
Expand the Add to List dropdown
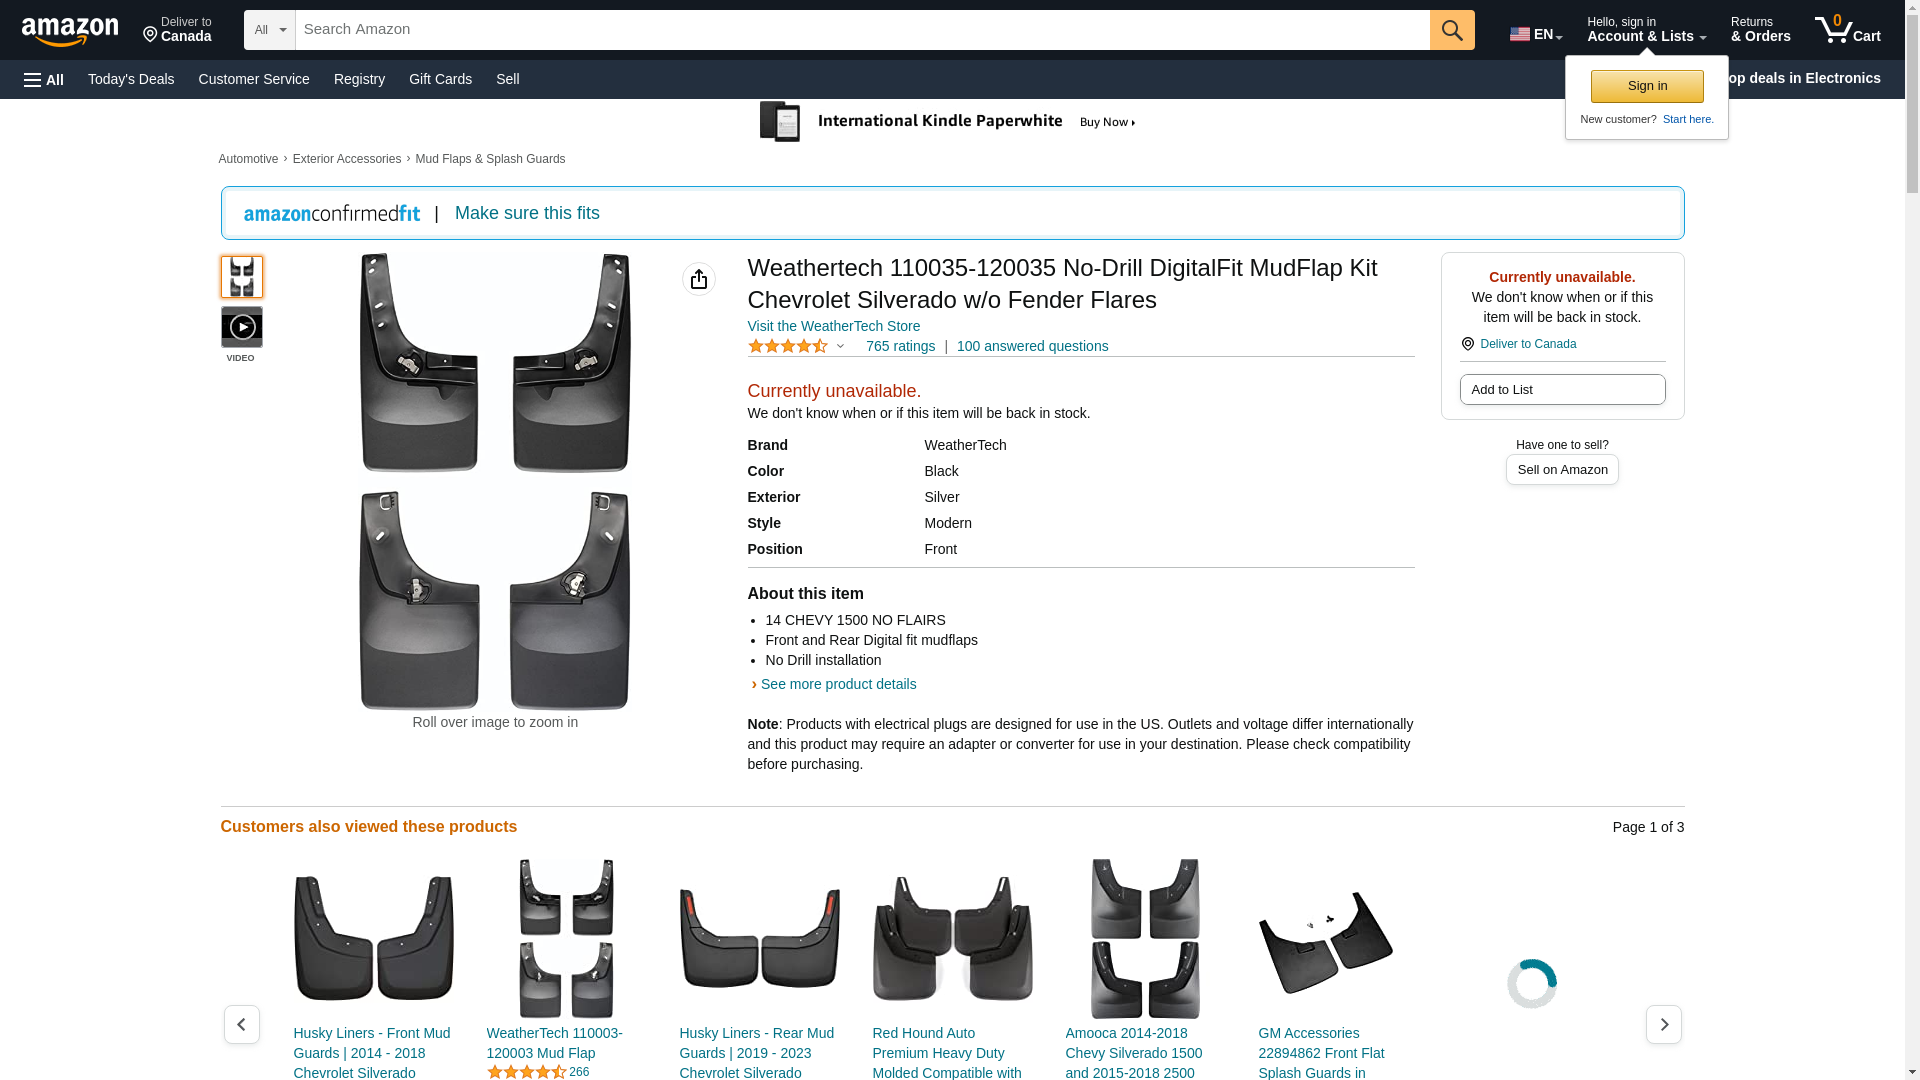coord(1562,389)
